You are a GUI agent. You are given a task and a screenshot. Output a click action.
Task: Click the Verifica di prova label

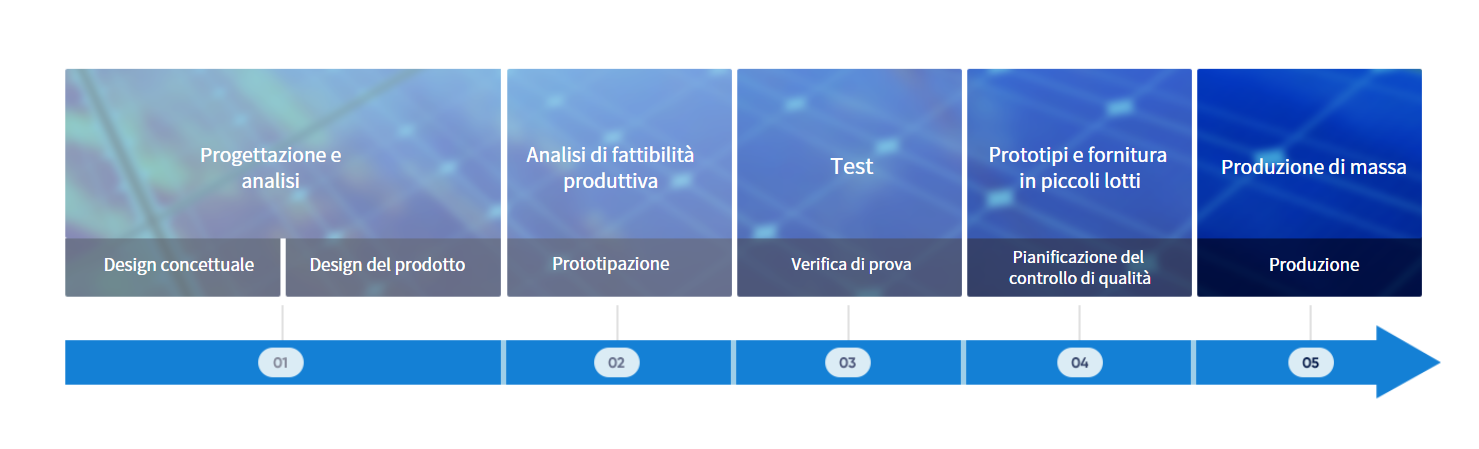851,266
